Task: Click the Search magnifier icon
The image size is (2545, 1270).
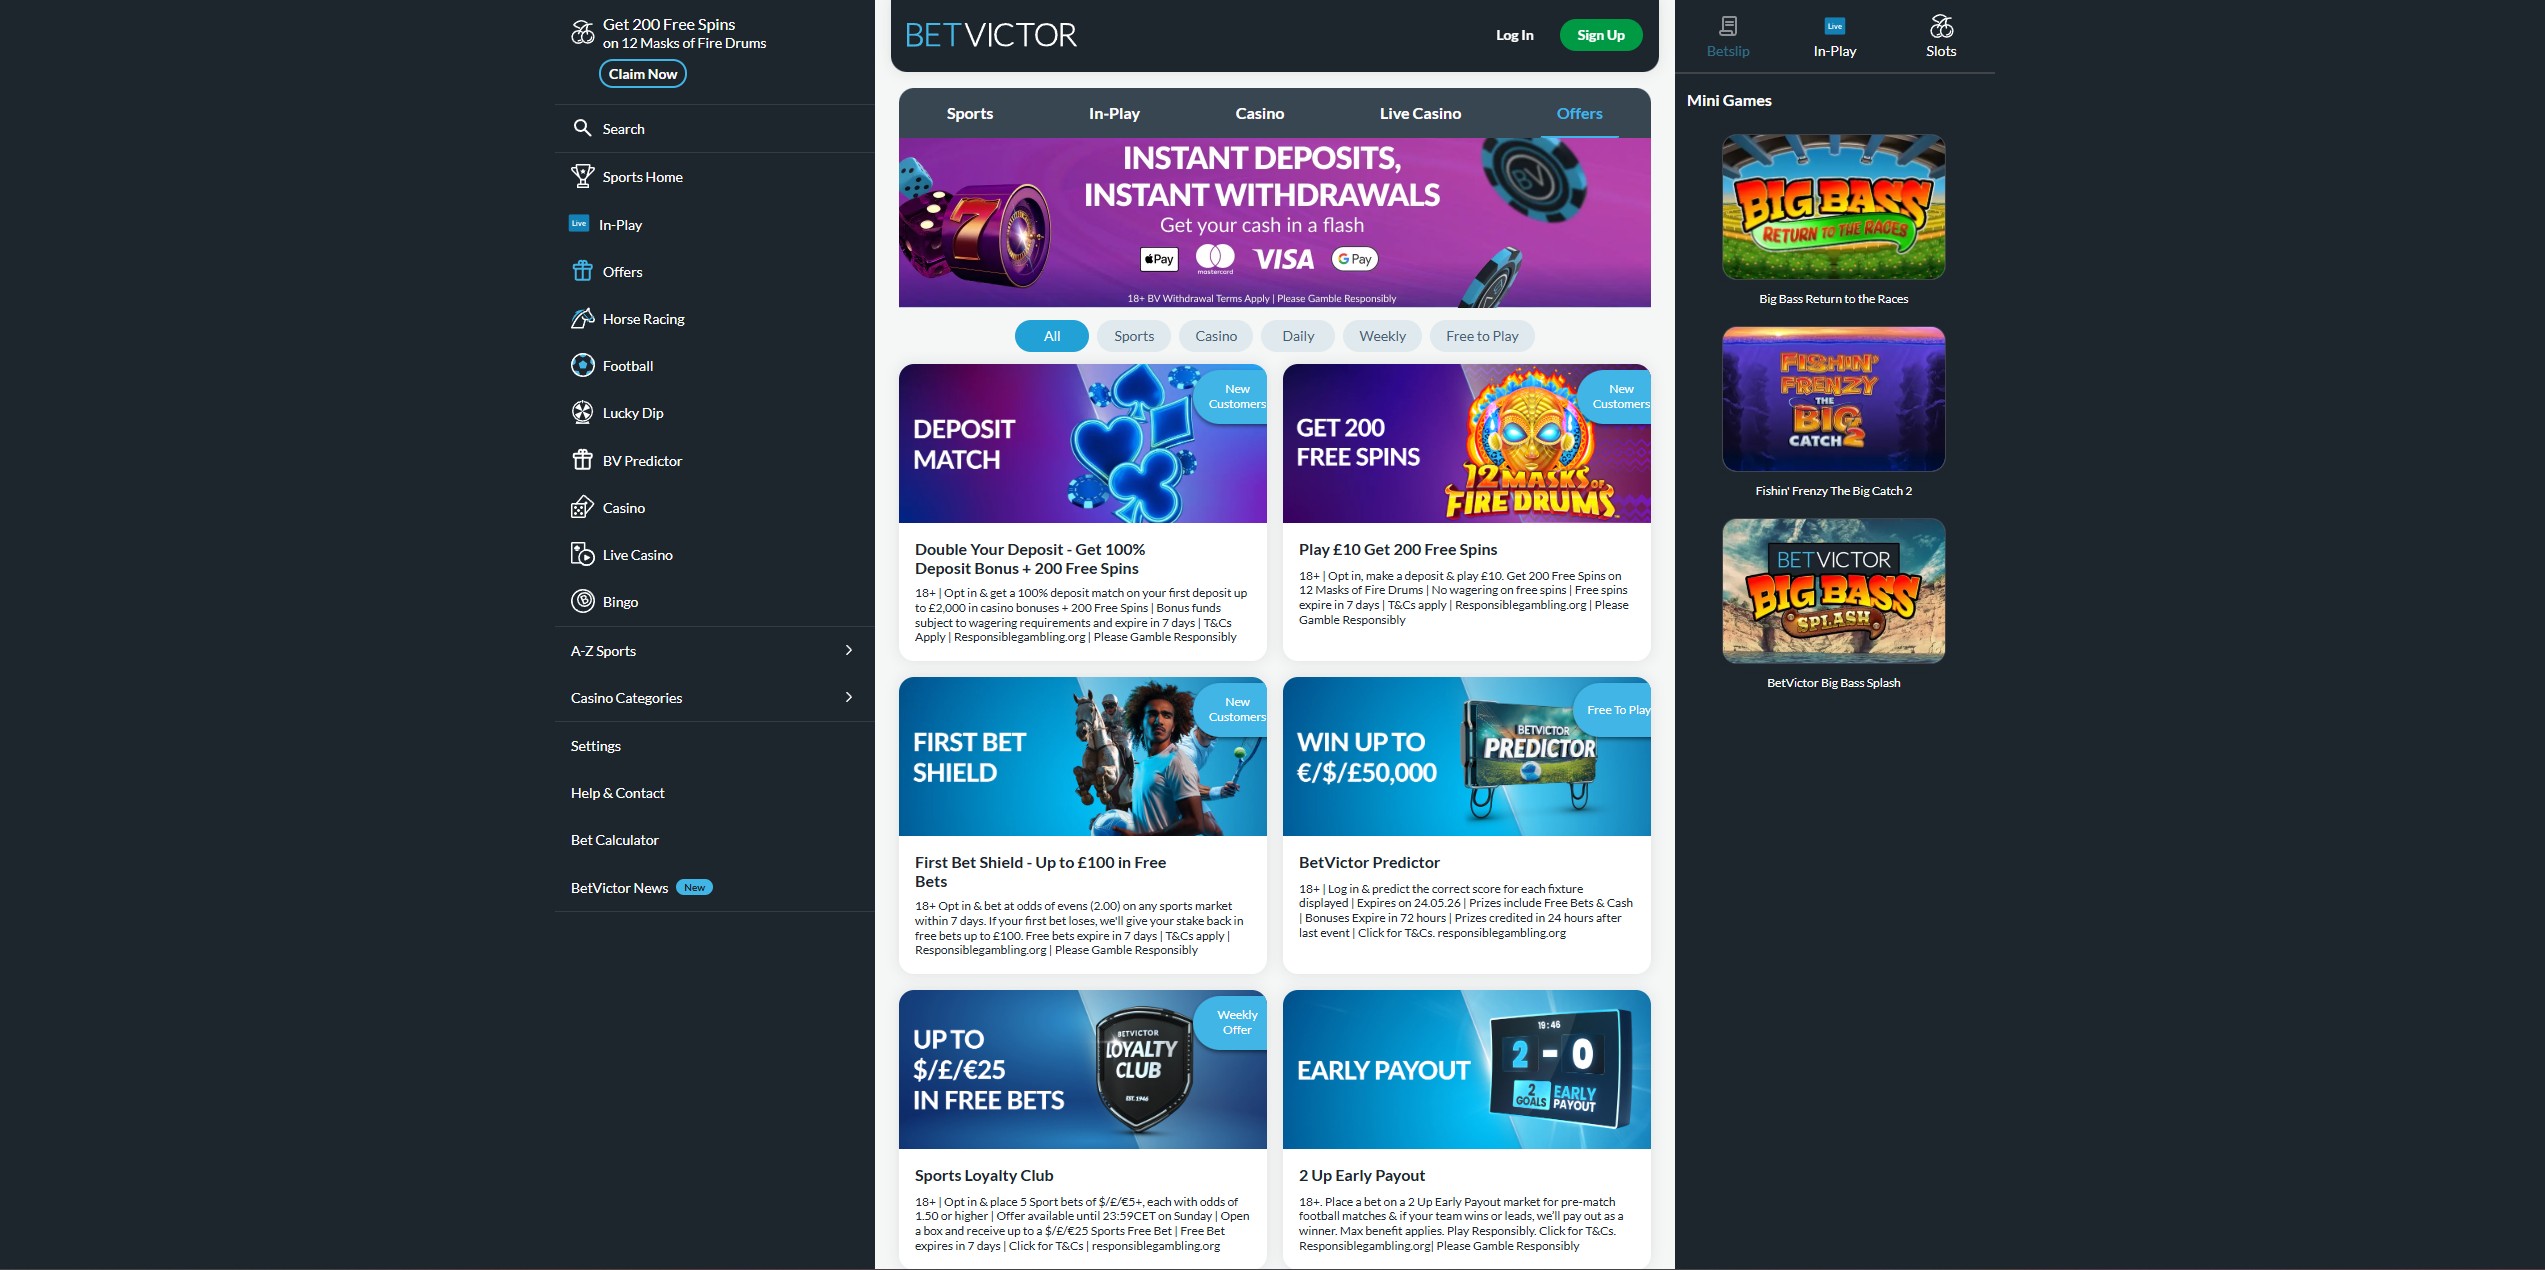Action: (x=582, y=128)
